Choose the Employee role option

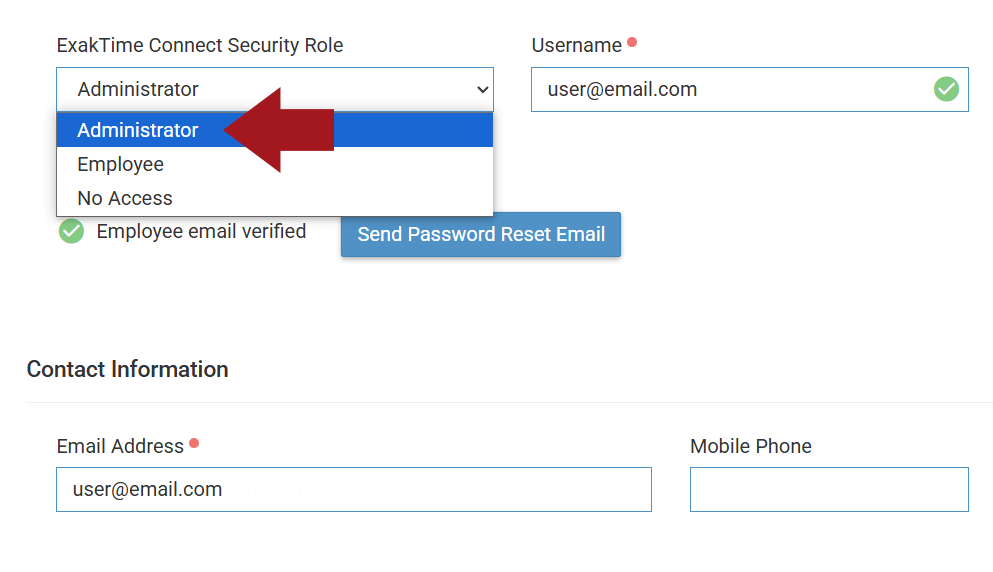275,164
